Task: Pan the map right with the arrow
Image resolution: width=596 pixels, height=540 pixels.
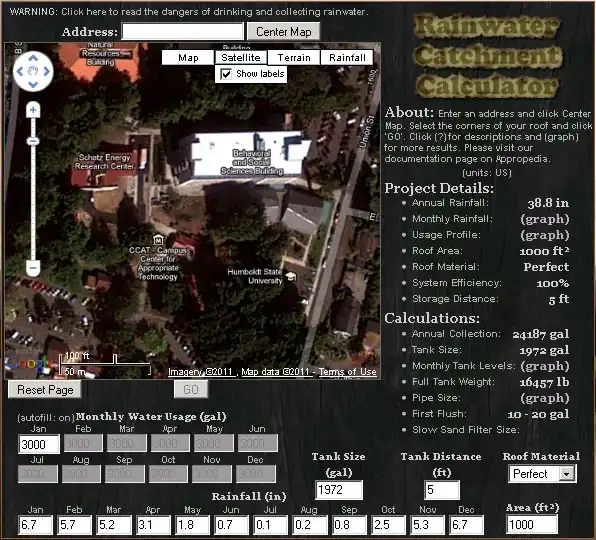Action: point(46,71)
